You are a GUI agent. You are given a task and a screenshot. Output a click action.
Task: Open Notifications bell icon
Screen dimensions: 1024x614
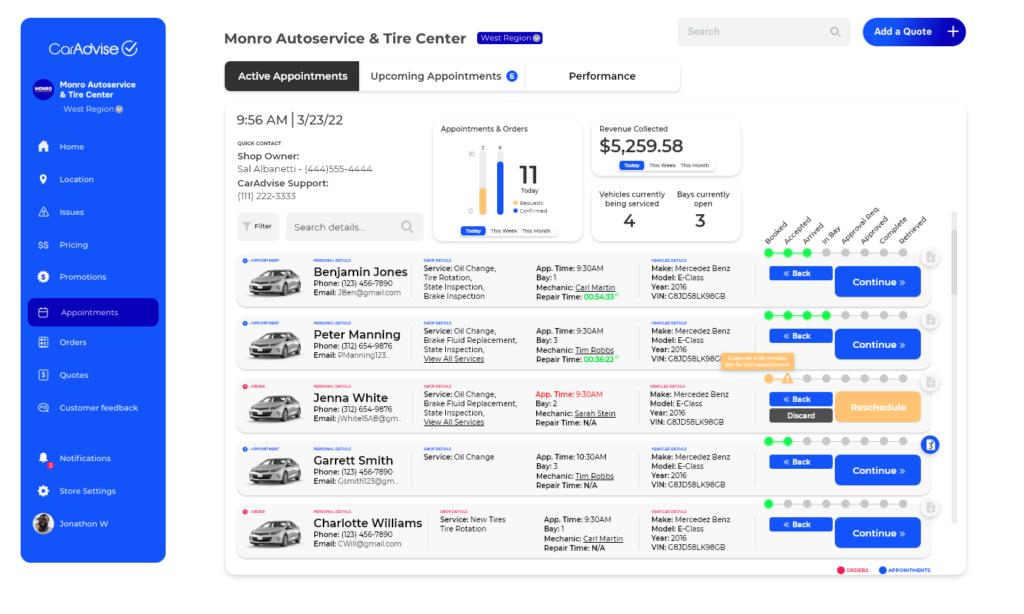[x=43, y=458]
